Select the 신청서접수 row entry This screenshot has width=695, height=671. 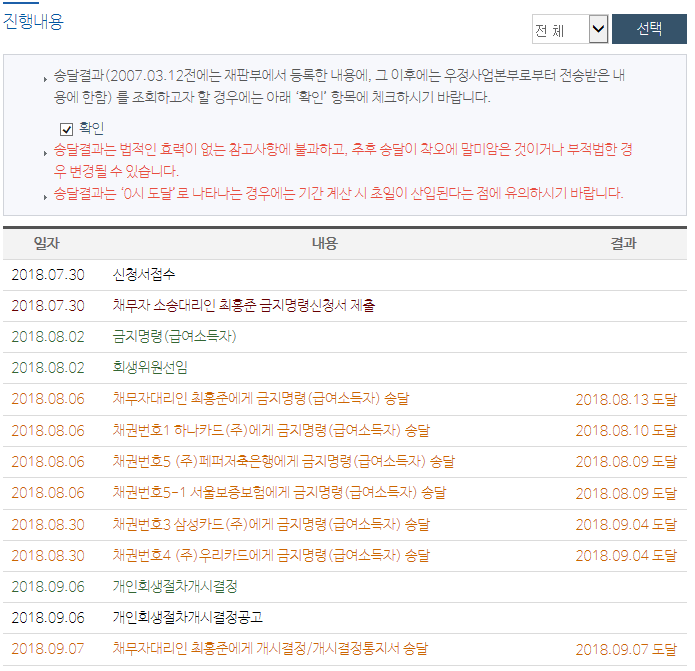[144, 274]
